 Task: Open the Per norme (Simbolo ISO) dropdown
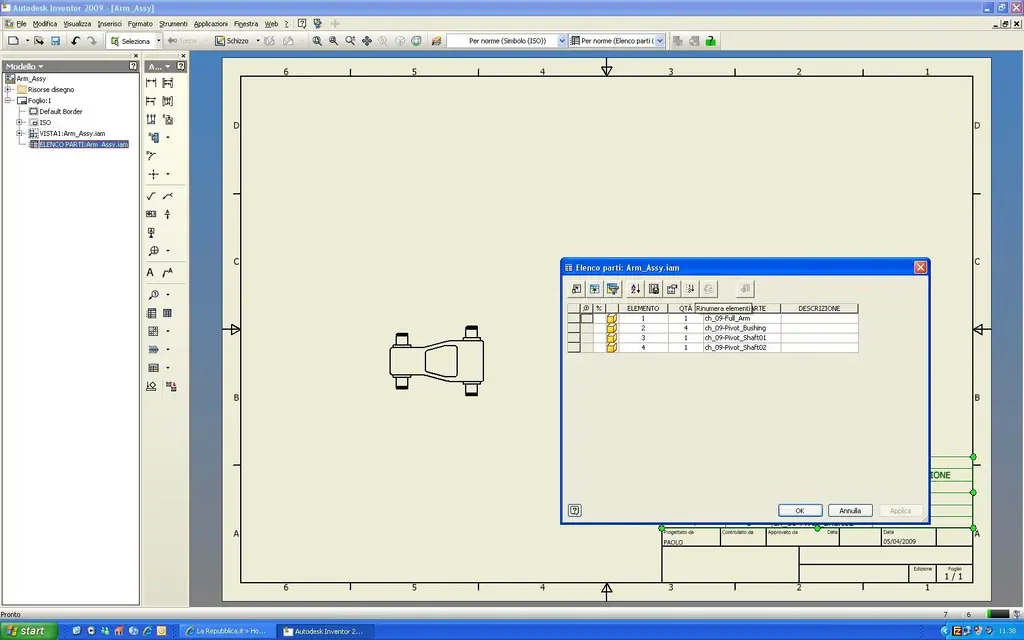pos(562,40)
